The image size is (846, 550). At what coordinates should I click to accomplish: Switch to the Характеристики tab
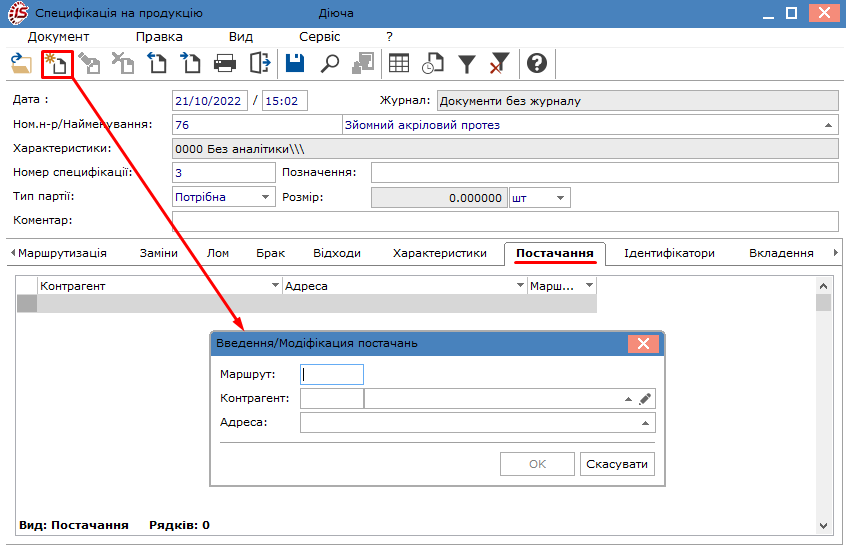(440, 253)
